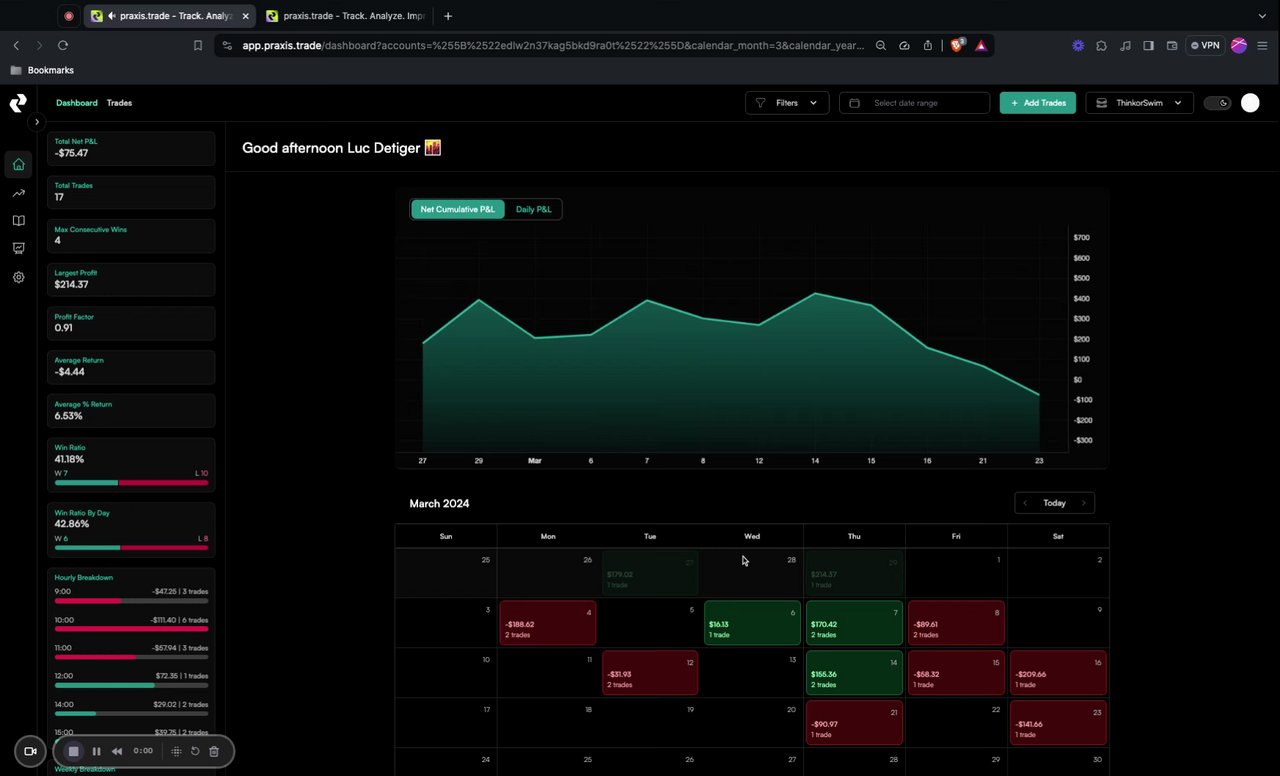Viewport: 1280px width, 776px height.
Task: Go back in browser history
Action: tap(16, 45)
